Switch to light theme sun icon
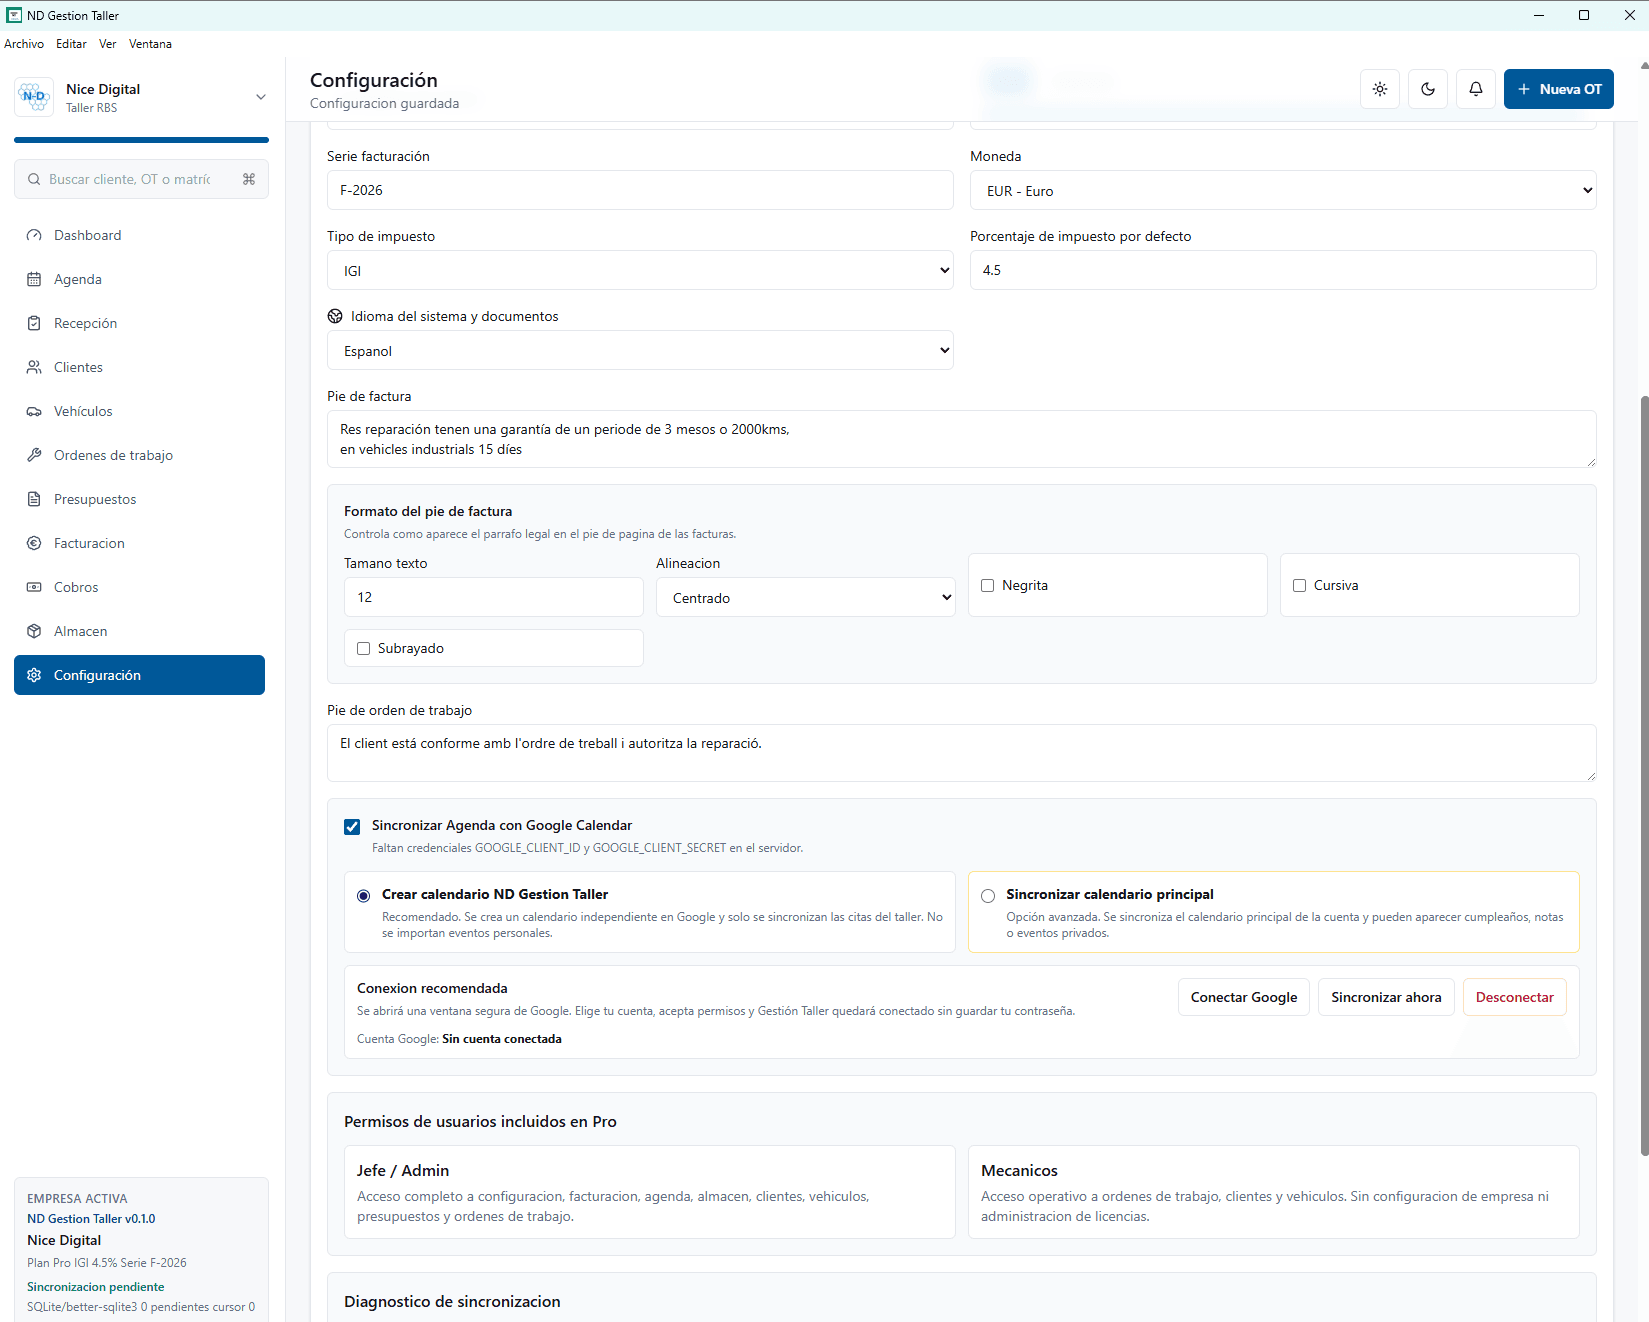 tap(1380, 89)
